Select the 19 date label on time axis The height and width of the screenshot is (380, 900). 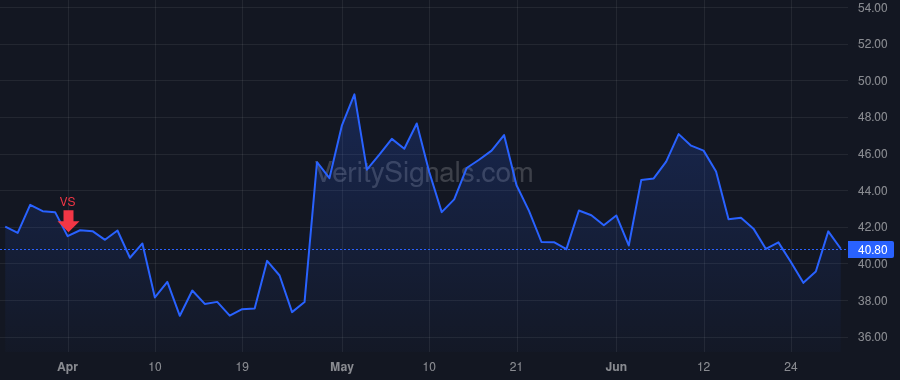click(x=242, y=367)
